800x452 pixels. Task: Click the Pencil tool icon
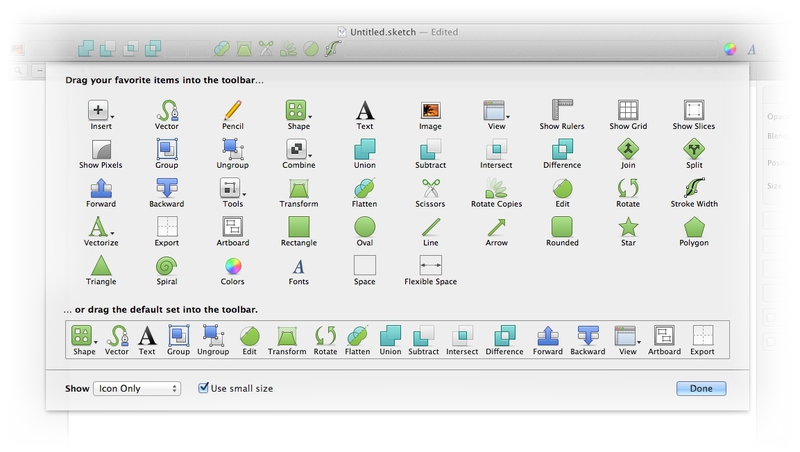click(233, 110)
